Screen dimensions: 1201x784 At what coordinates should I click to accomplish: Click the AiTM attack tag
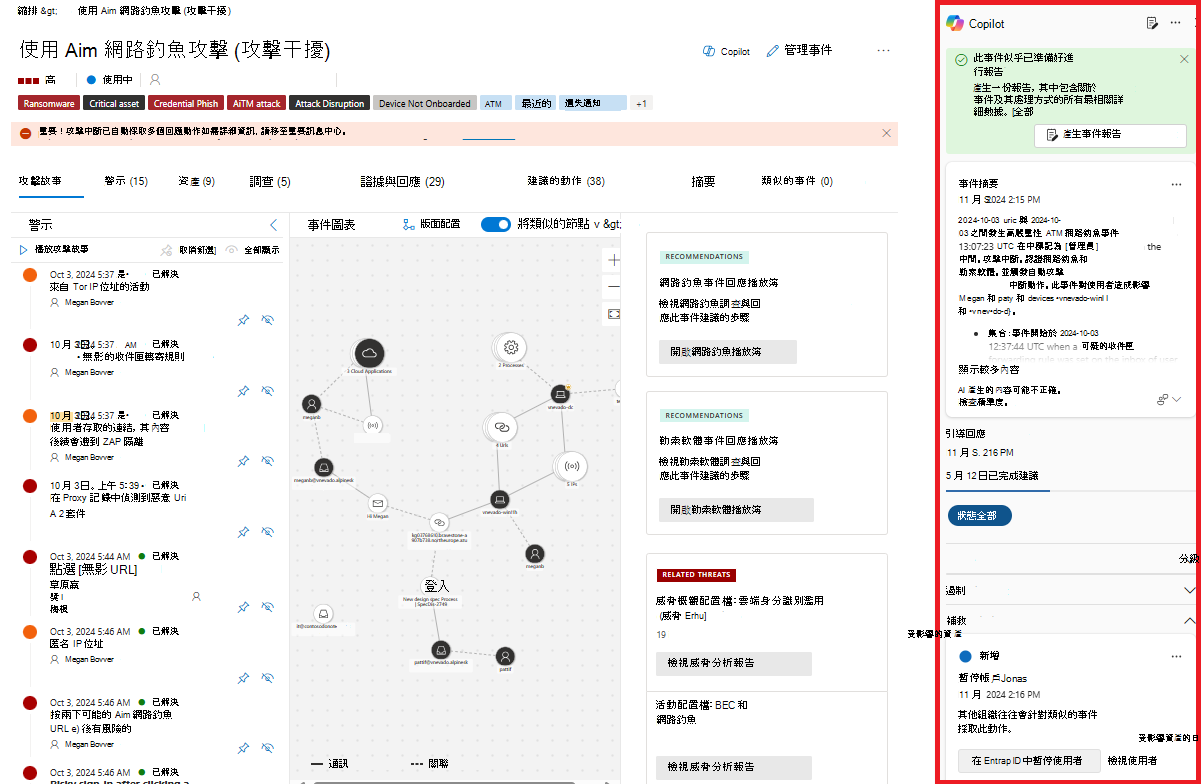pos(257,103)
